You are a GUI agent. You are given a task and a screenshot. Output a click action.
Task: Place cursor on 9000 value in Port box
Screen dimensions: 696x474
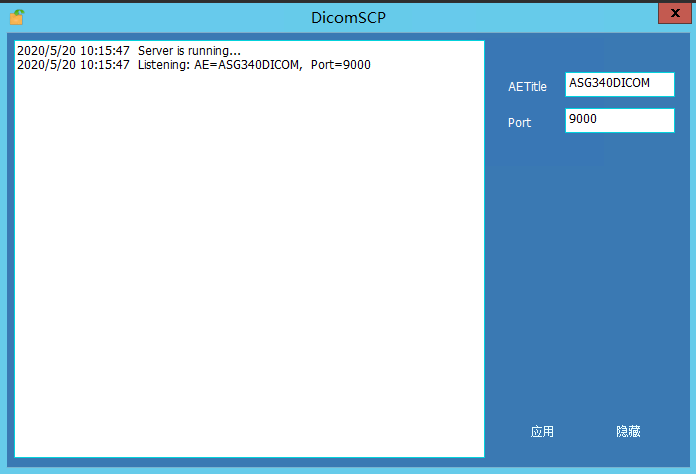[x=582, y=119]
